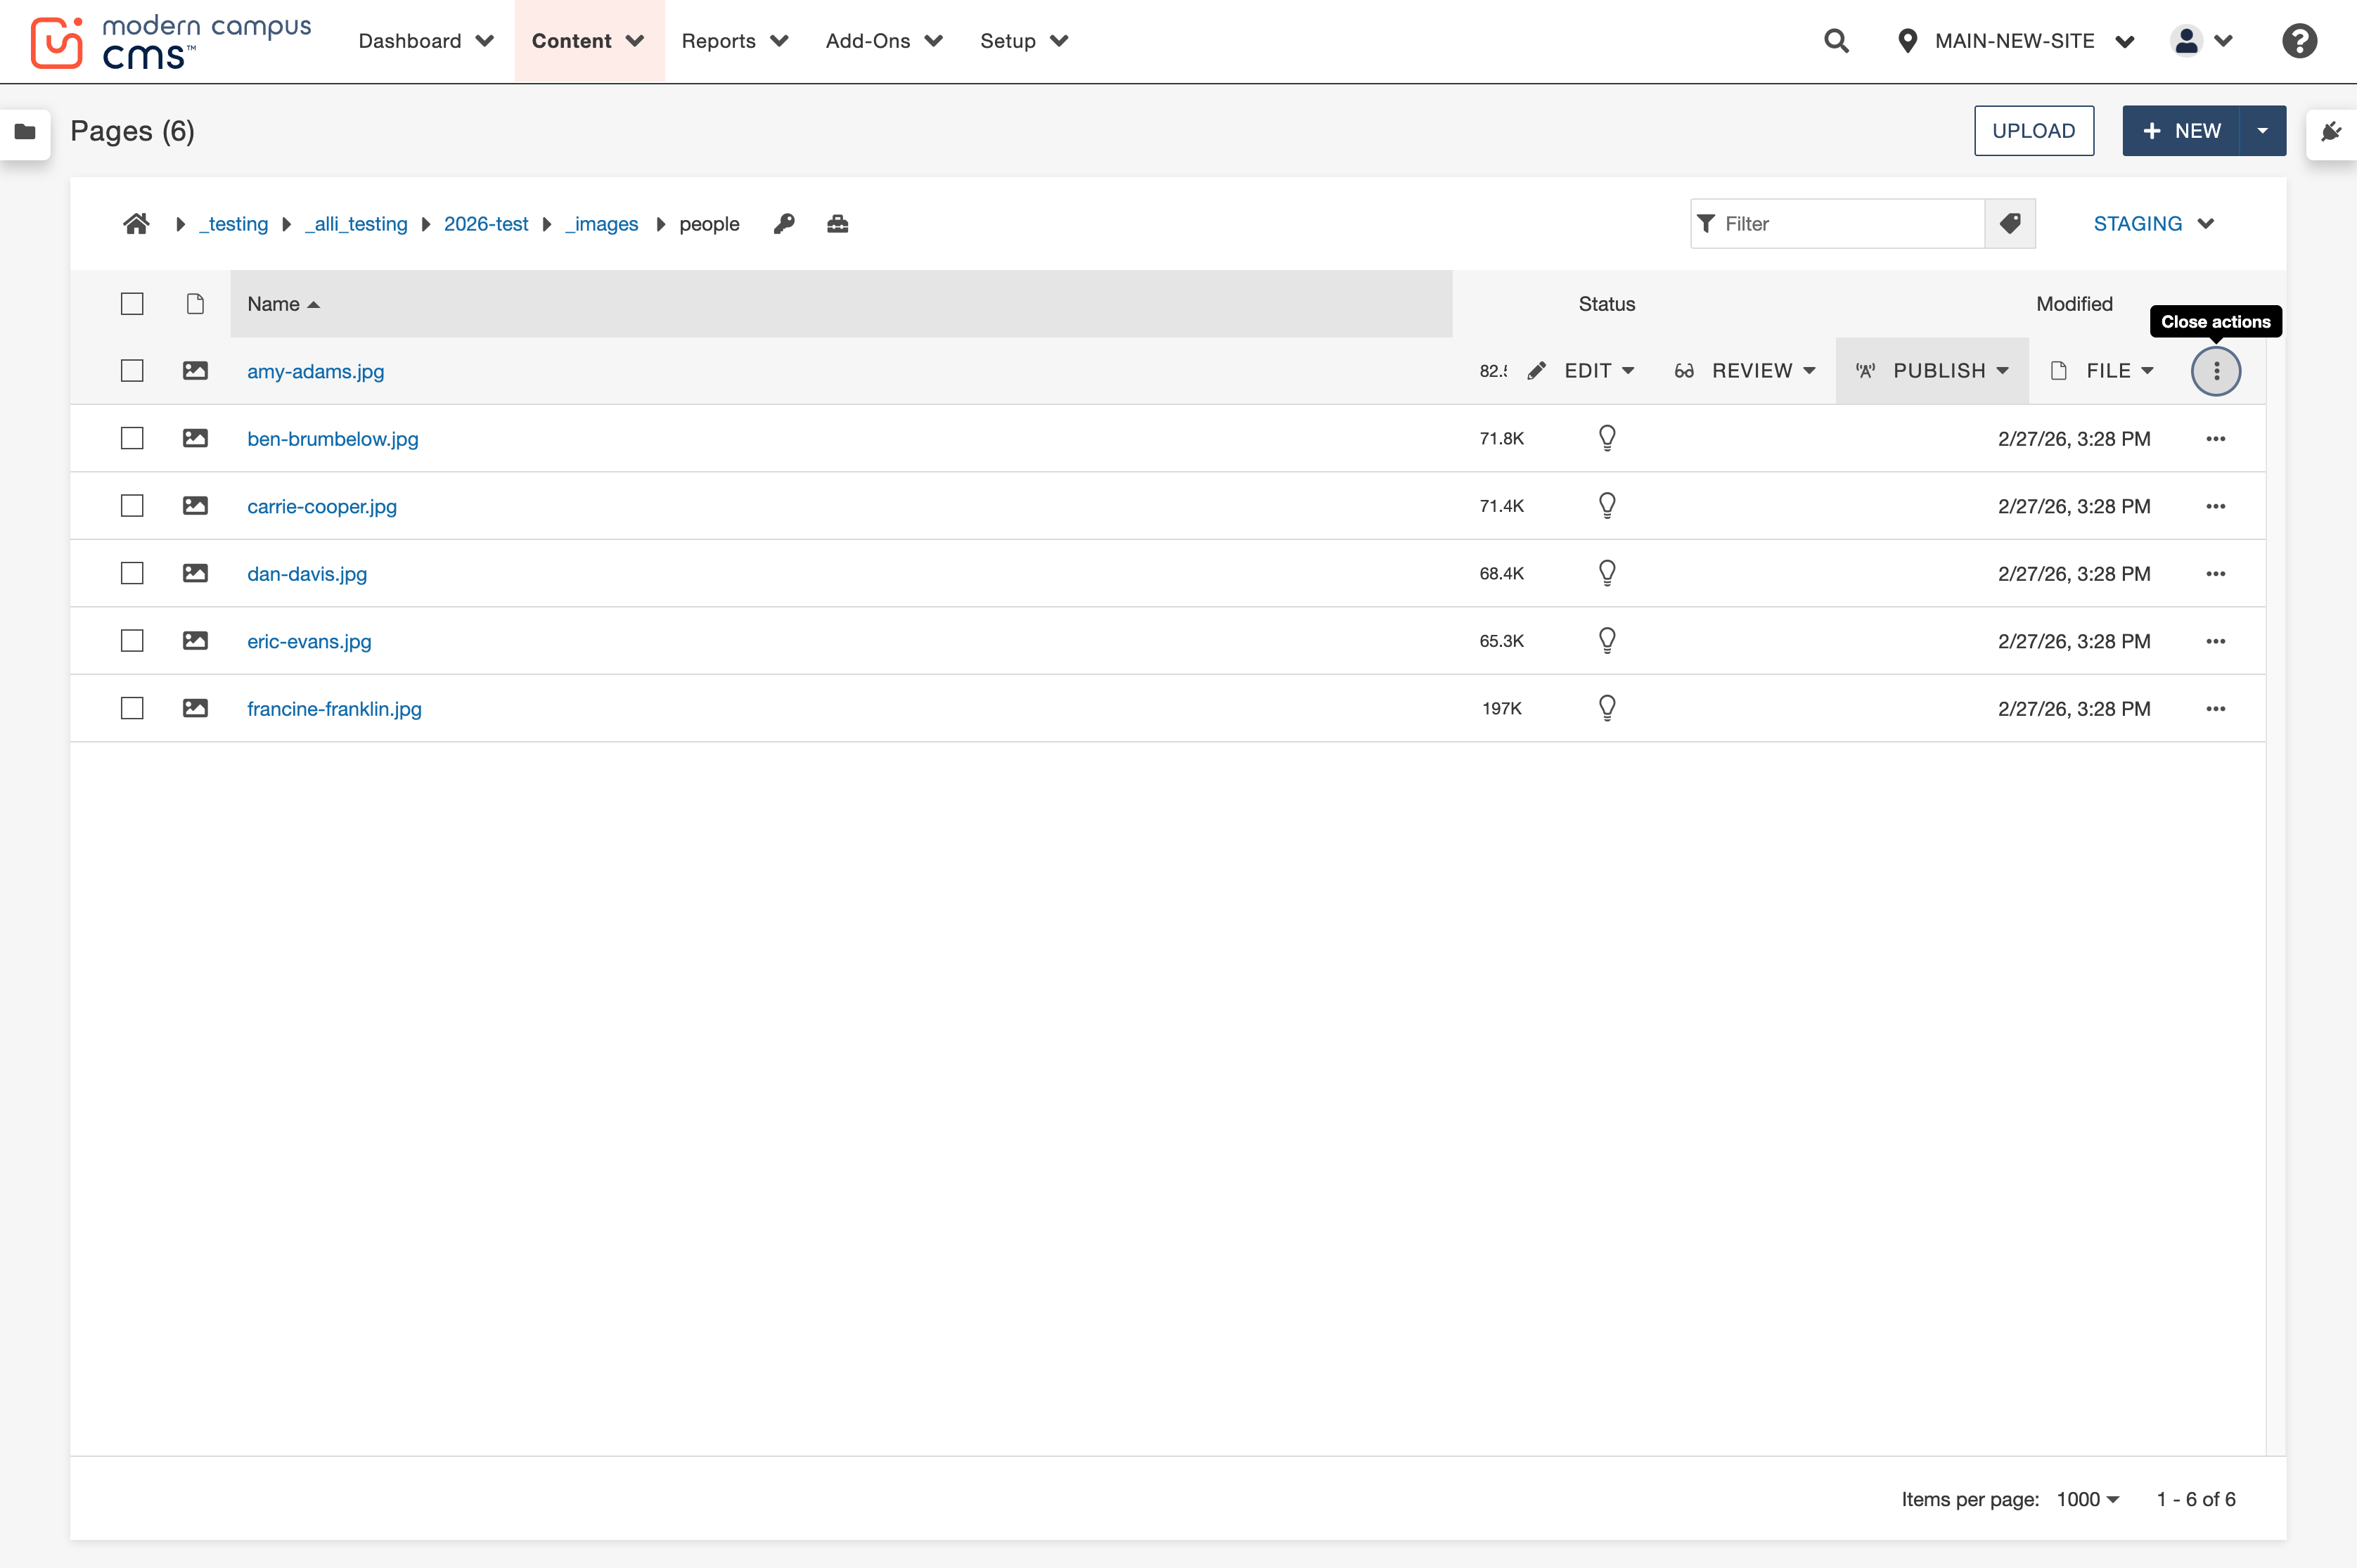Open the amy-adams.jpg file link
The height and width of the screenshot is (1568, 2357).
(316, 371)
